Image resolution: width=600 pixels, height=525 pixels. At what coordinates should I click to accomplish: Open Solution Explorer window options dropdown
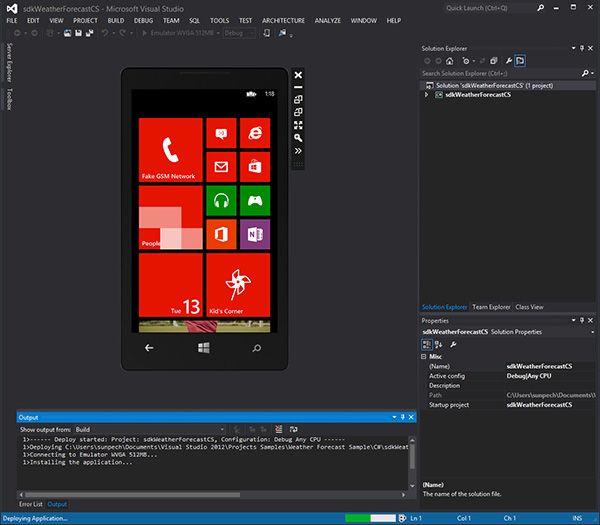click(573, 48)
